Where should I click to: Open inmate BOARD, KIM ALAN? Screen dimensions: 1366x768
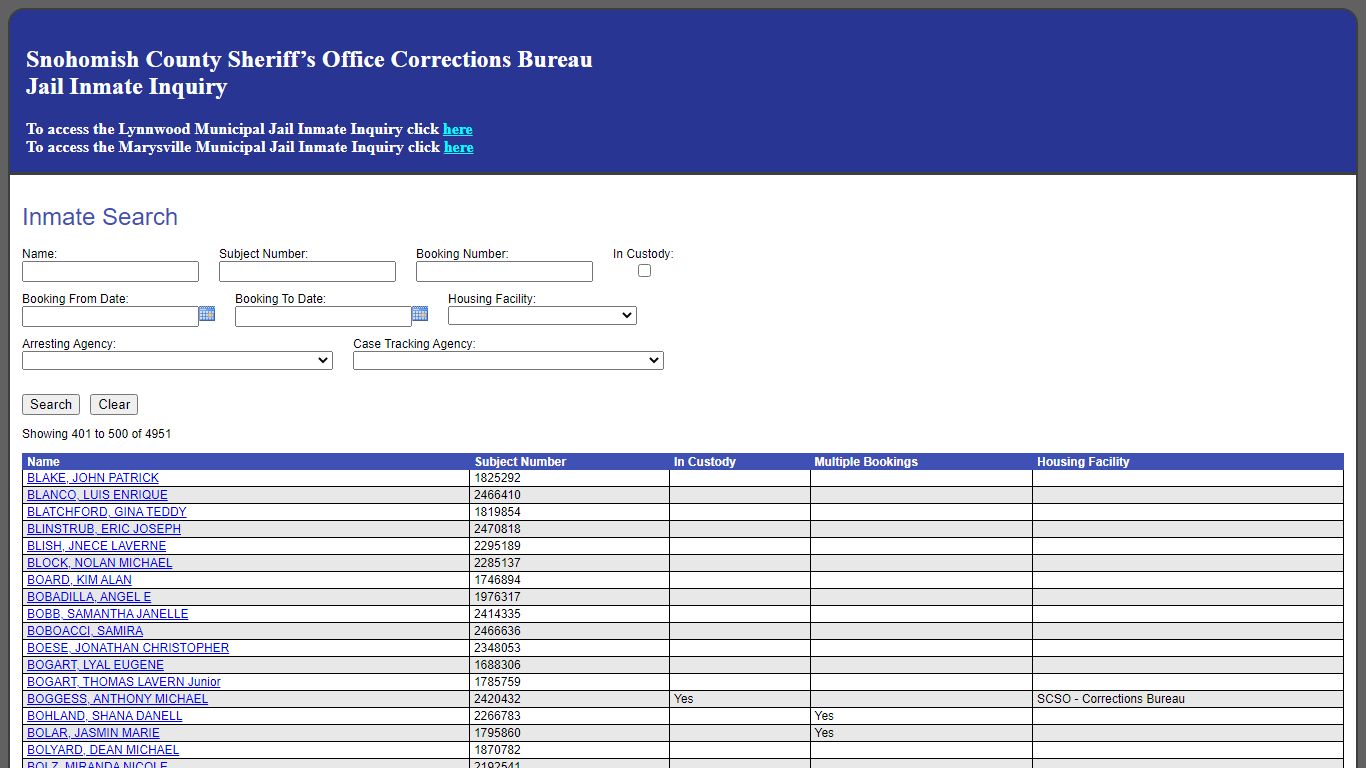[79, 580]
